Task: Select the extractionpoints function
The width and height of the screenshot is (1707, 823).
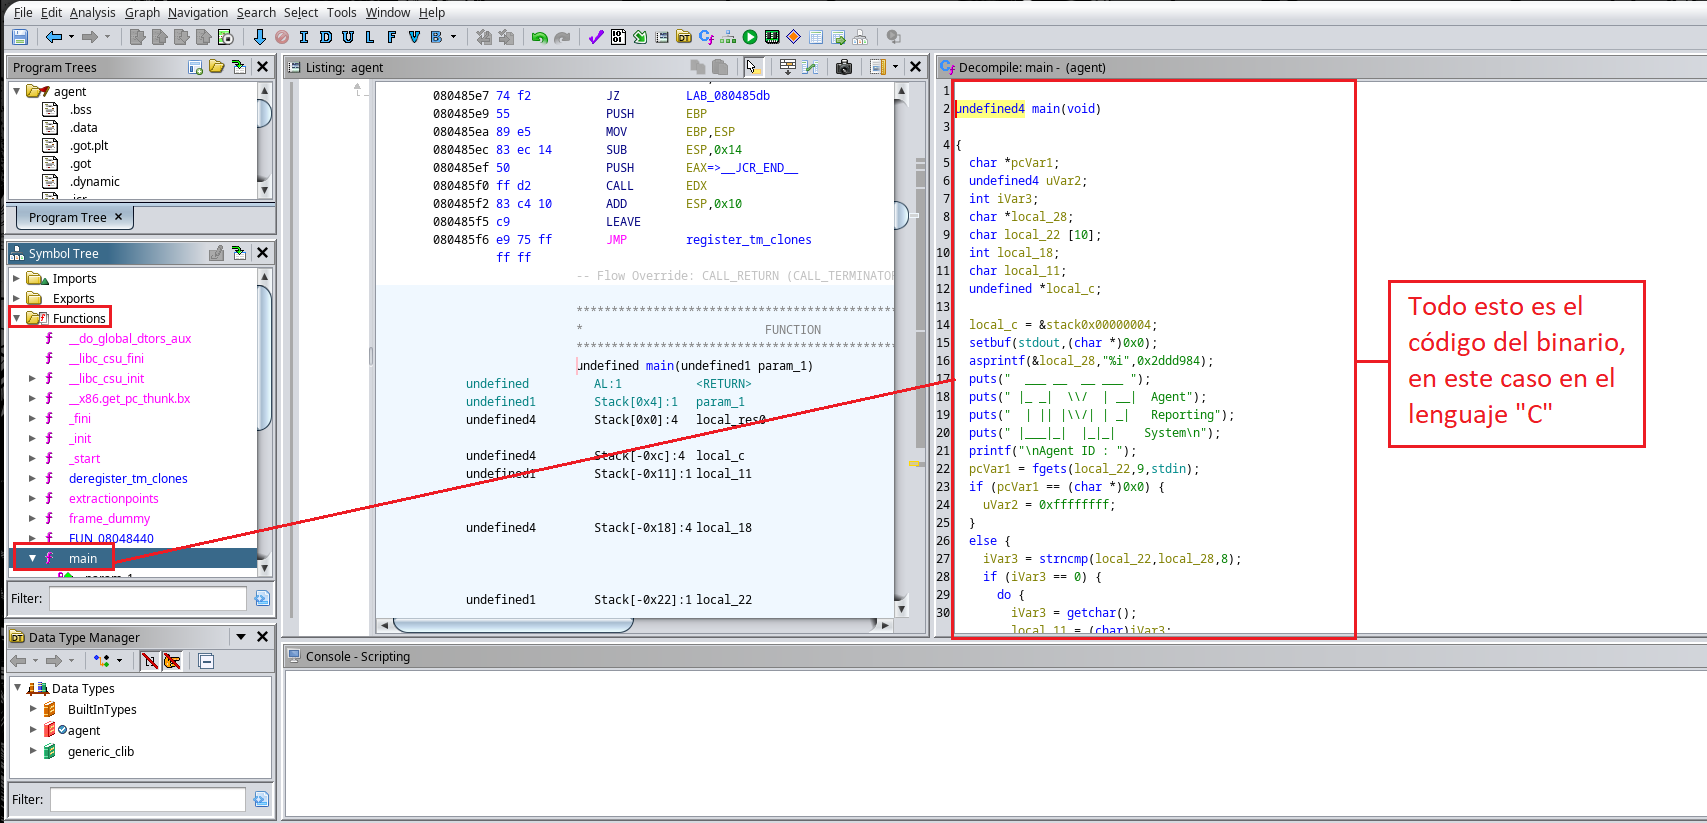Action: click(x=113, y=498)
